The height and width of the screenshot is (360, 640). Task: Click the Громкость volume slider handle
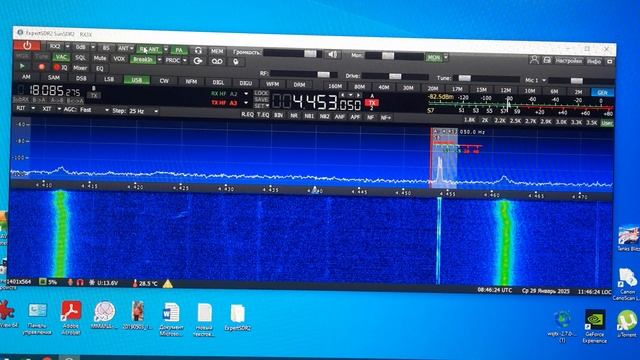coord(310,53)
